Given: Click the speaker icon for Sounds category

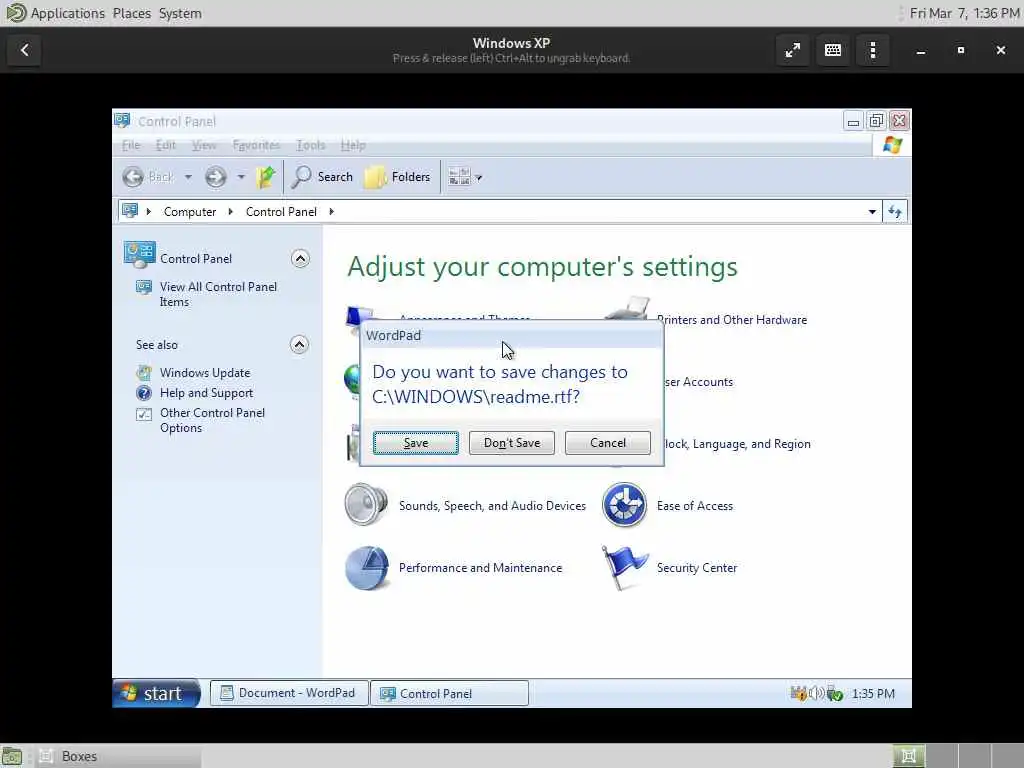Looking at the screenshot, I should 366,505.
